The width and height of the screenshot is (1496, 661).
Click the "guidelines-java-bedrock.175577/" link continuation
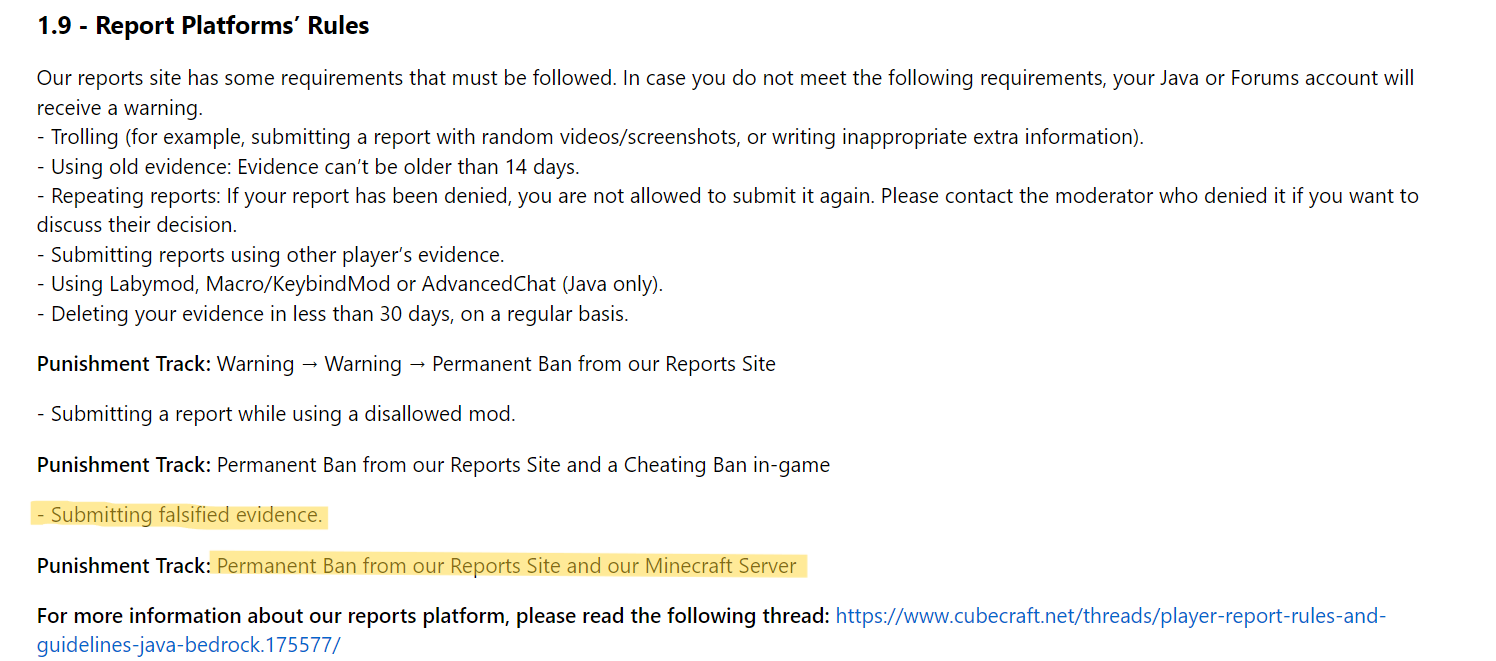[189, 645]
